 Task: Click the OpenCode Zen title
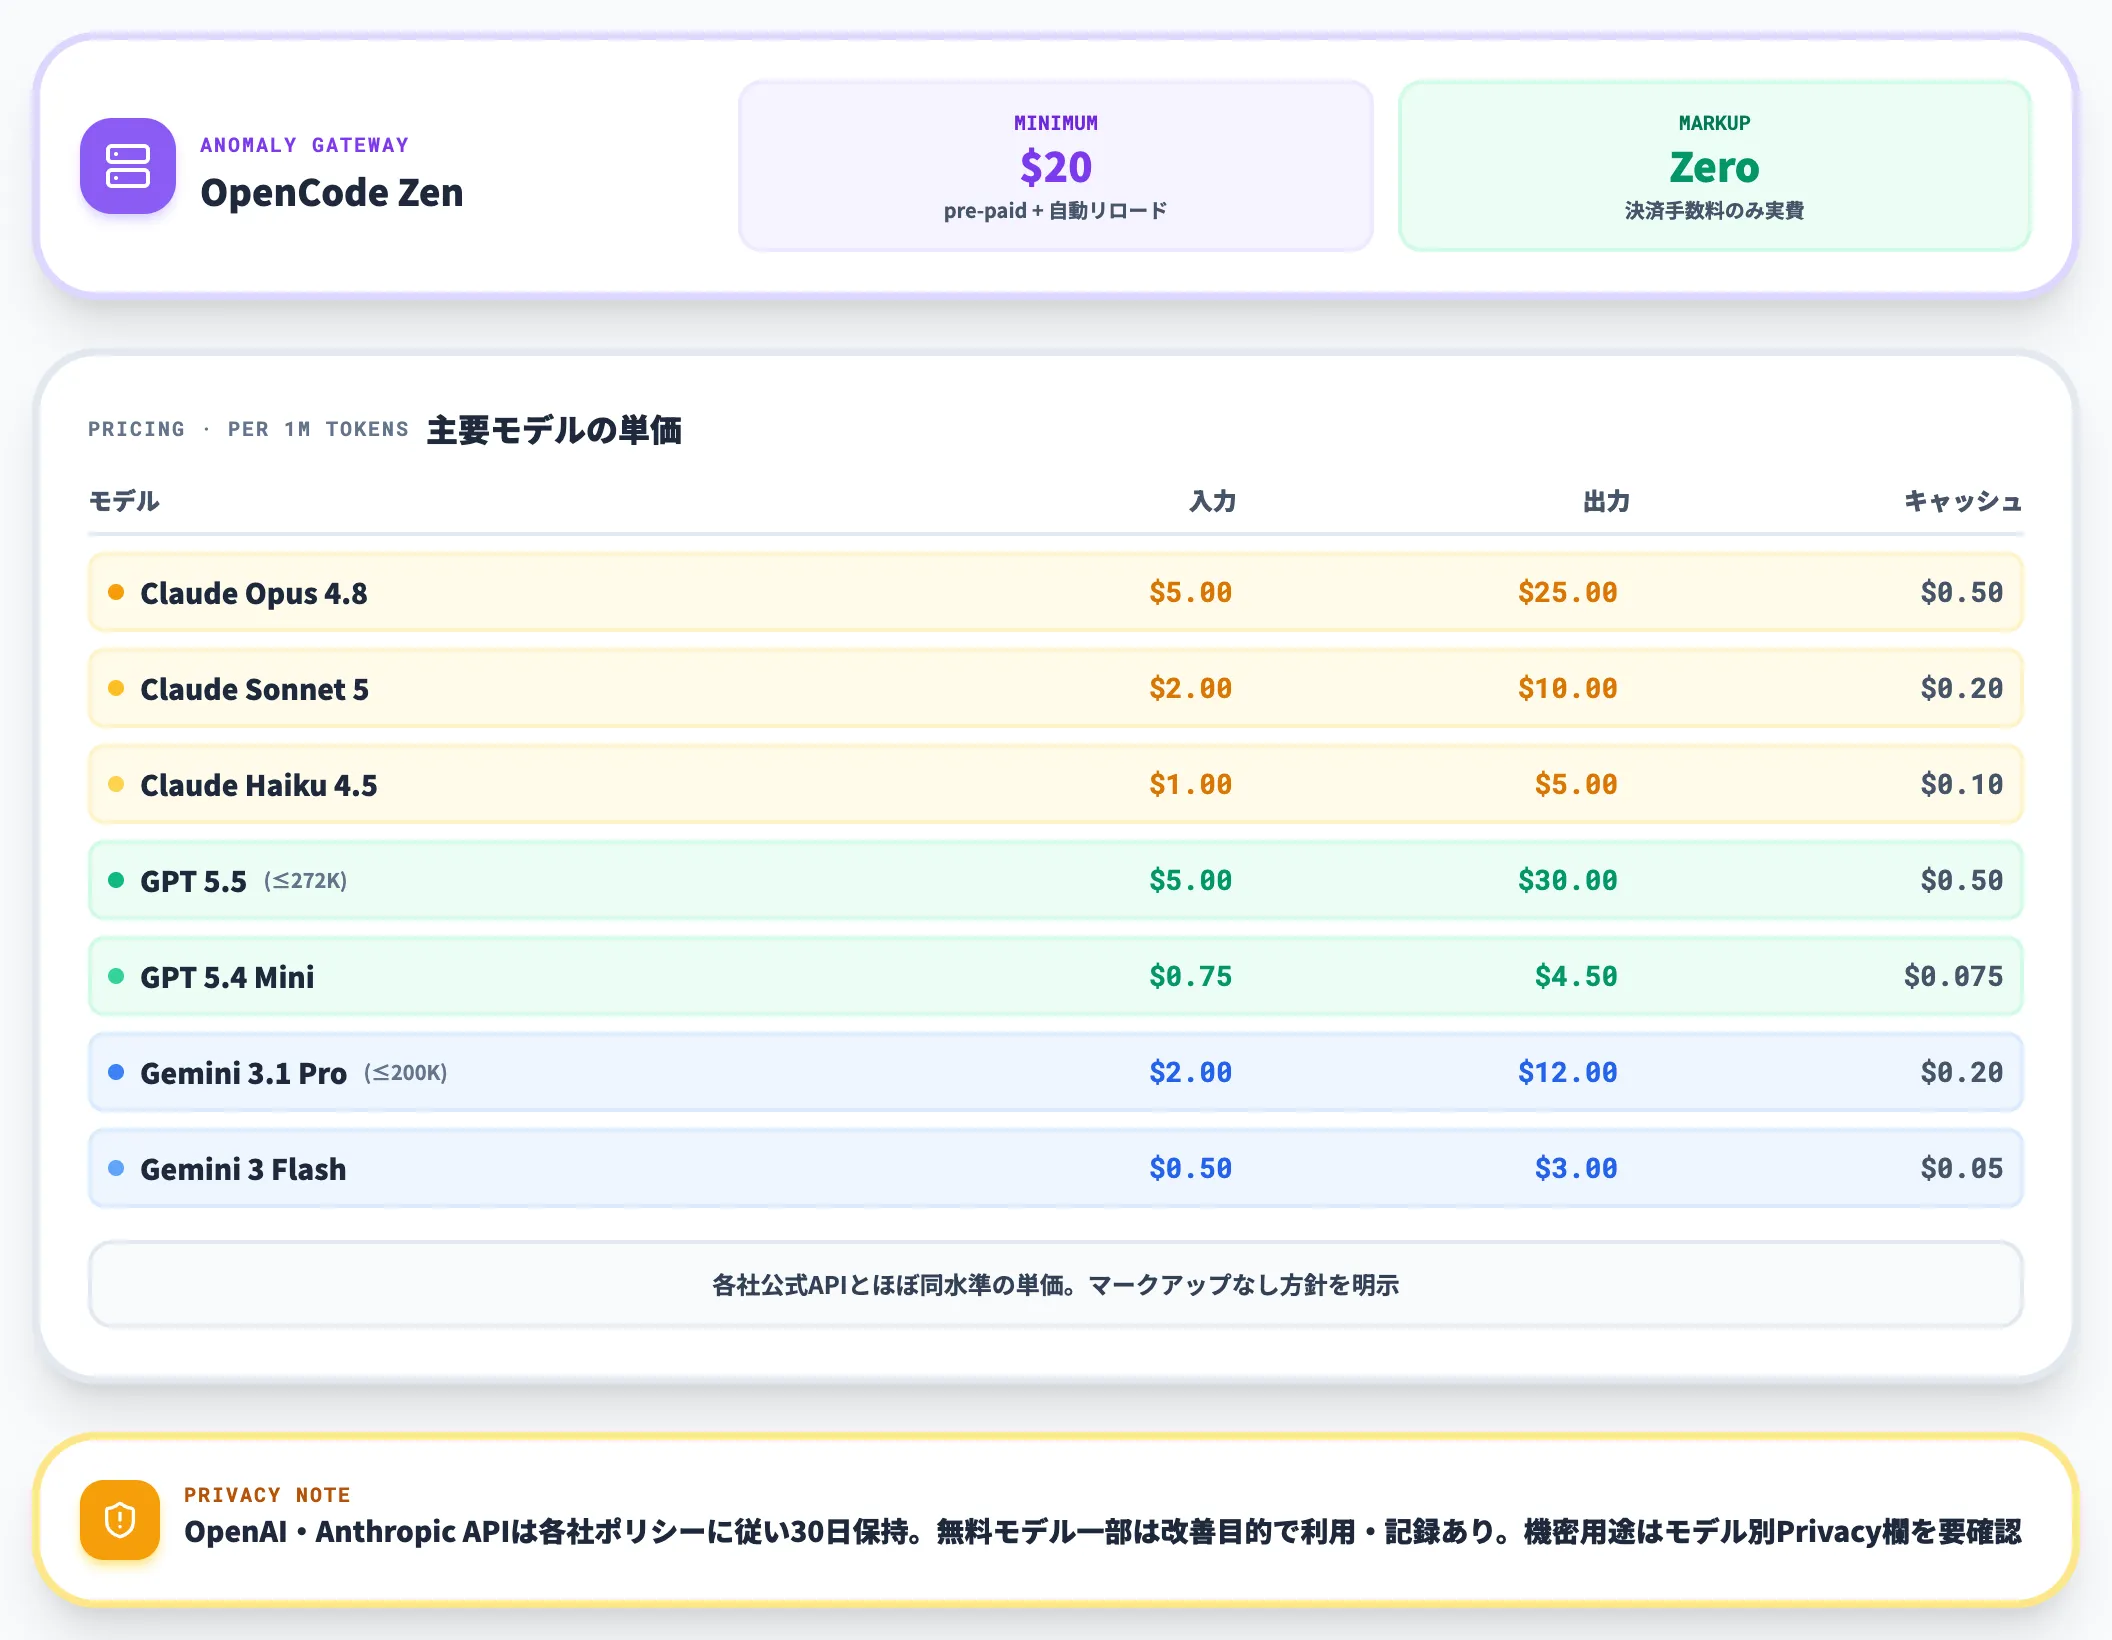(x=332, y=193)
